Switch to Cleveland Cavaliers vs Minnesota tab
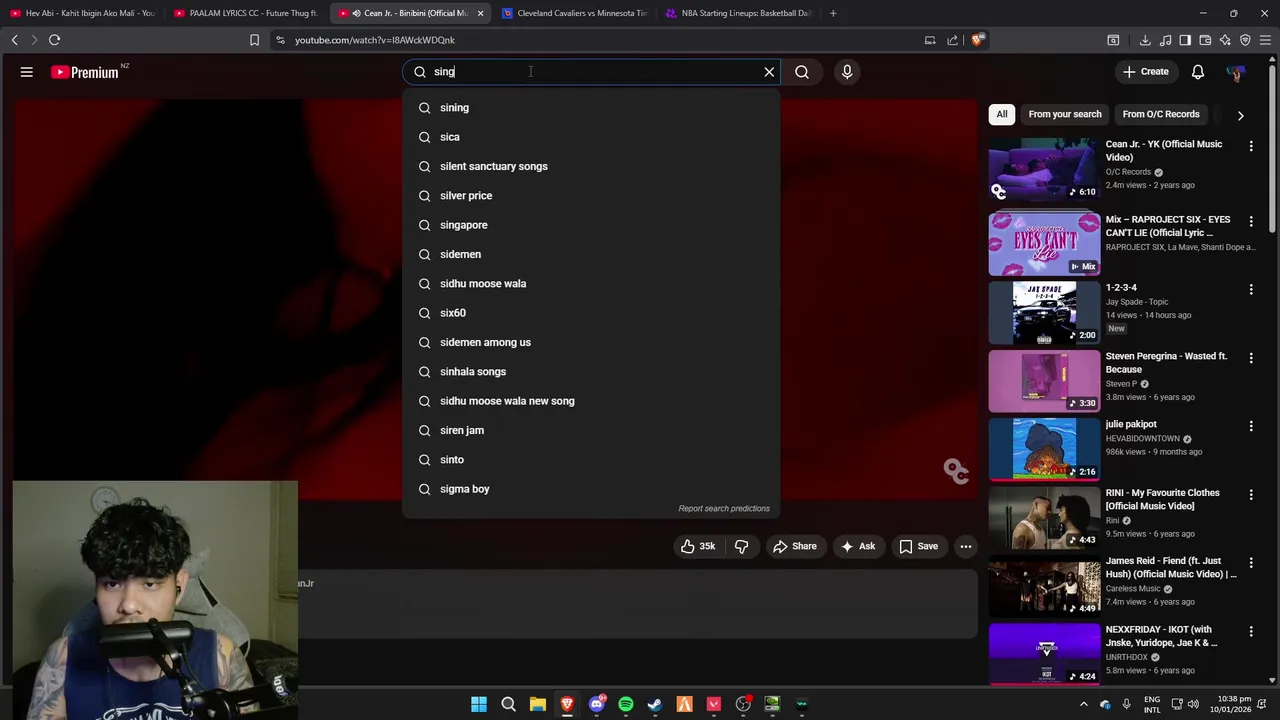The height and width of the screenshot is (720, 1280). coord(574,13)
